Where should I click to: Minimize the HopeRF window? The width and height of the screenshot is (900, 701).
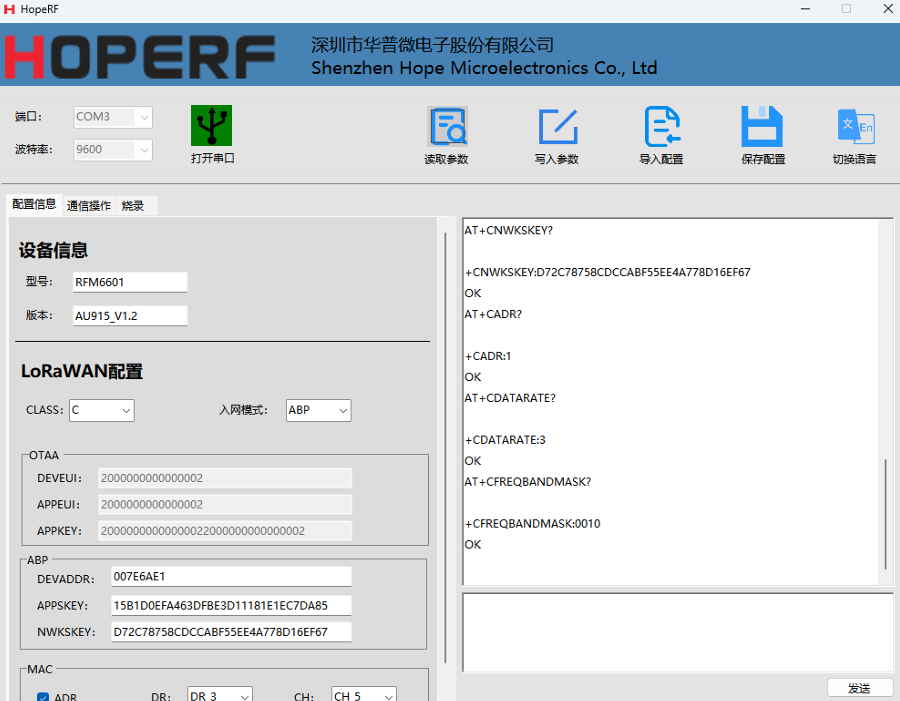pos(805,9)
